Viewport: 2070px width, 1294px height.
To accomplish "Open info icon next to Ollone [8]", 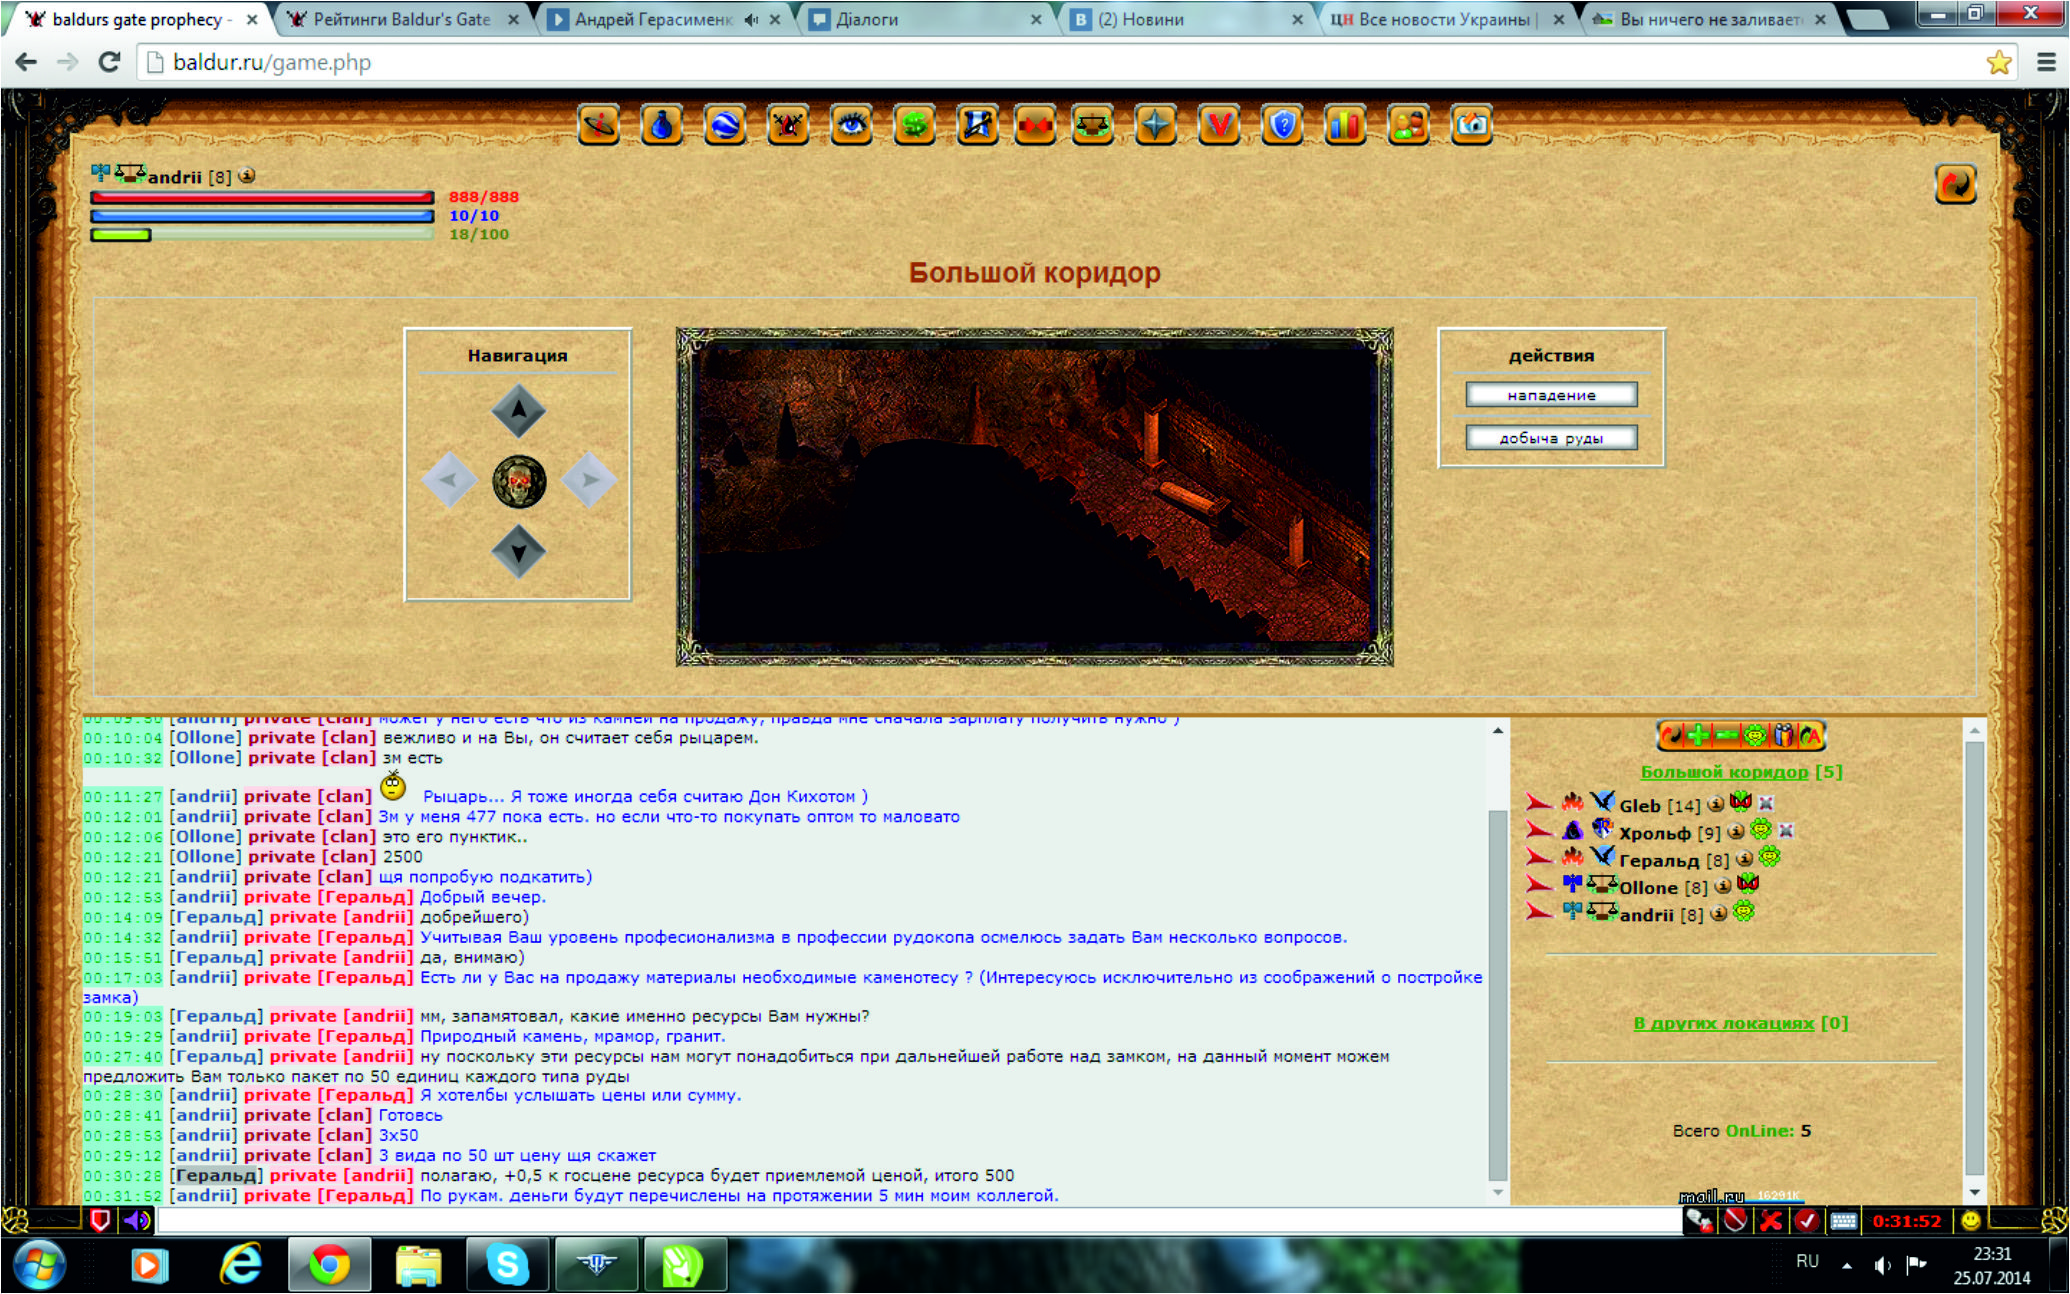I will click(x=1722, y=885).
